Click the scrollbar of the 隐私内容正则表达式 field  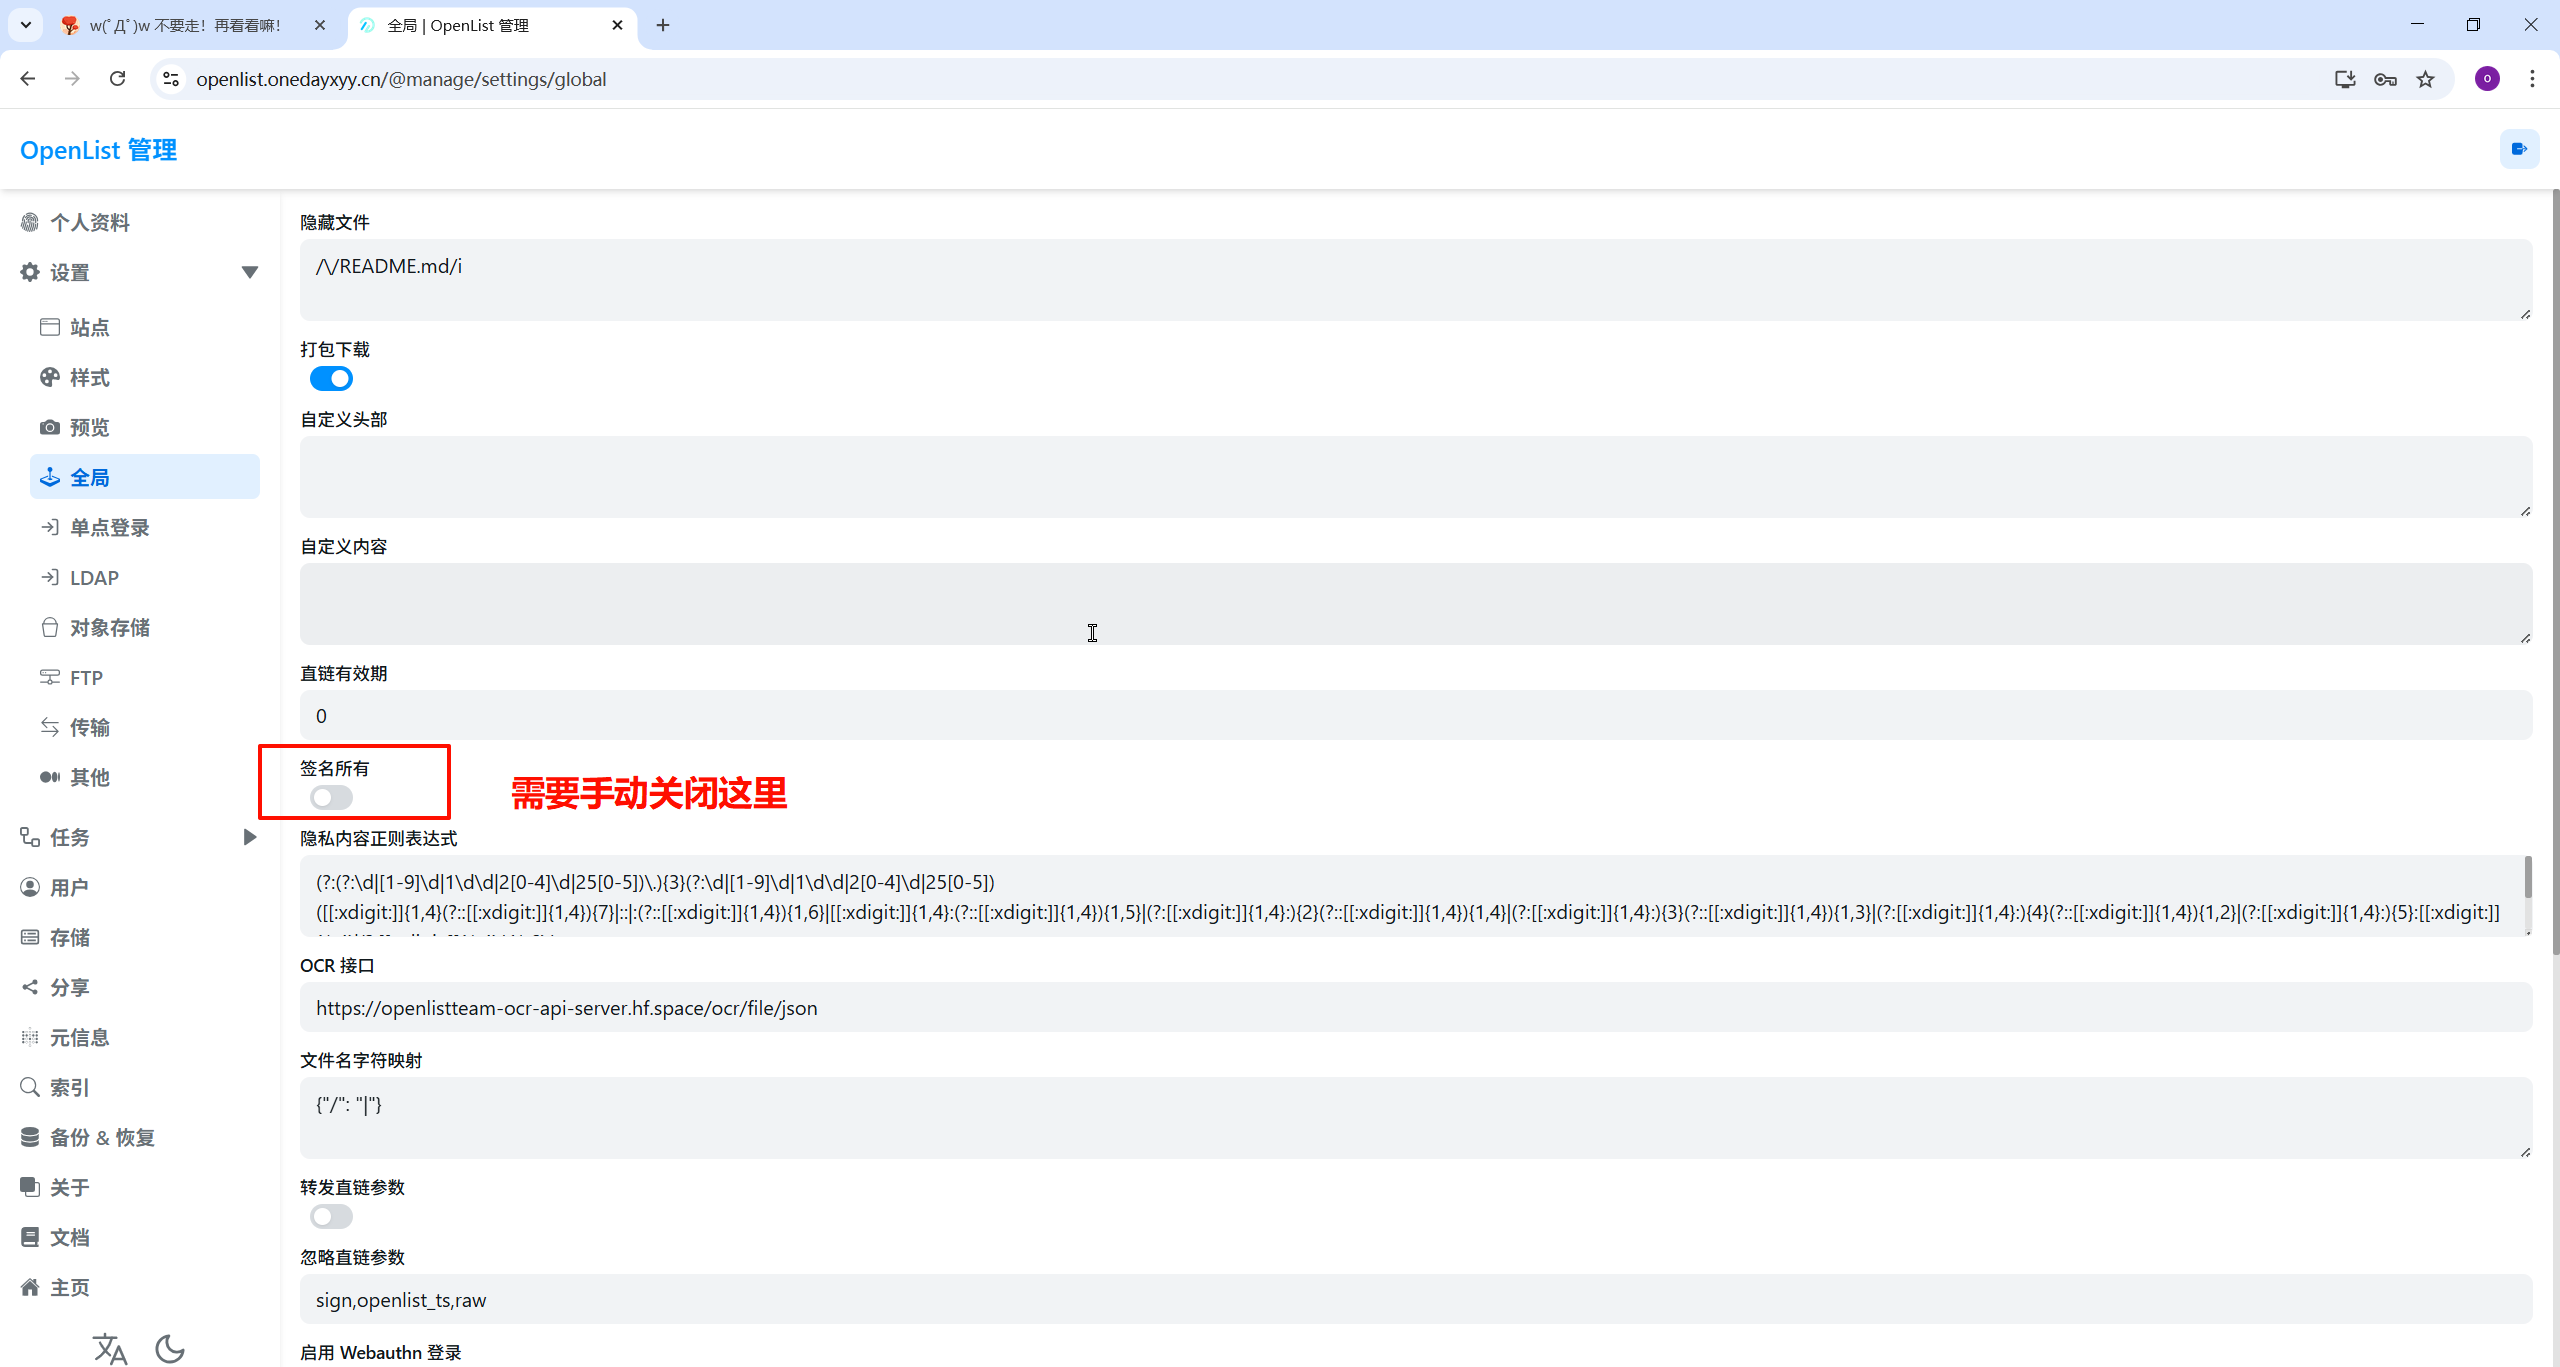pyautogui.click(x=2527, y=878)
